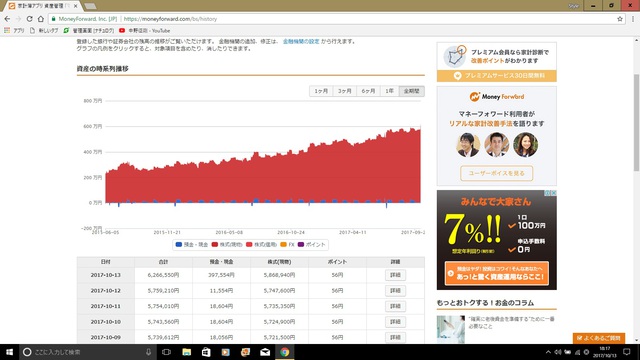Click the 株式(現物) column header

click(x=279, y=262)
